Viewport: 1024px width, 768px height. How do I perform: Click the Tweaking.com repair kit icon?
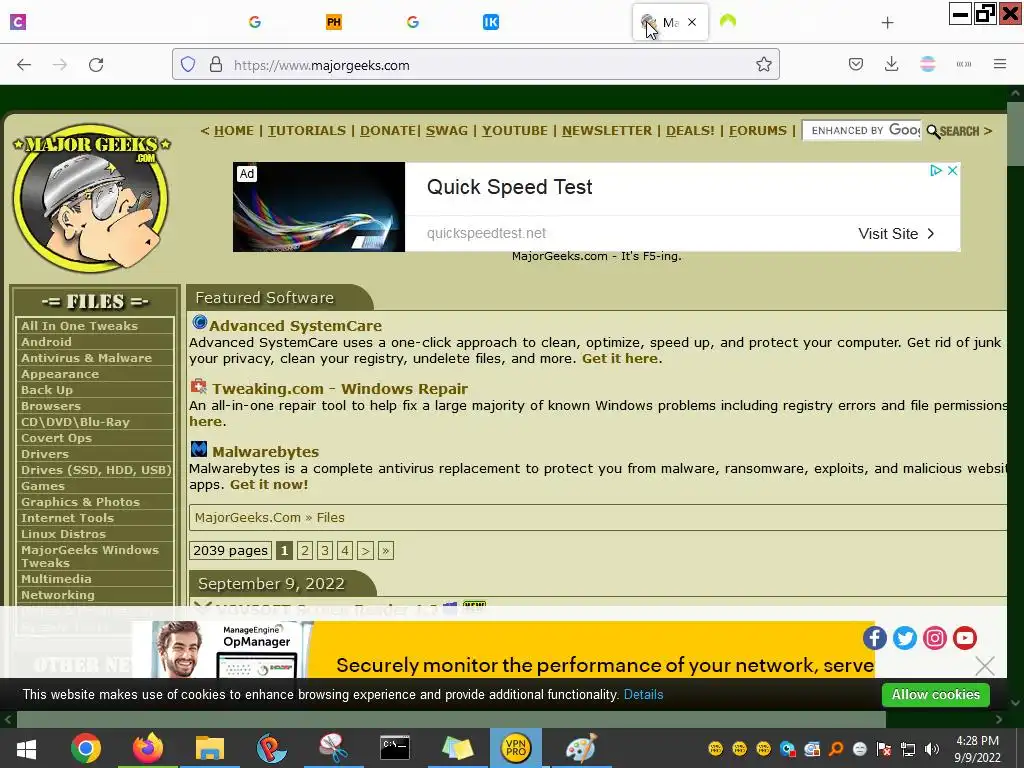[199, 386]
